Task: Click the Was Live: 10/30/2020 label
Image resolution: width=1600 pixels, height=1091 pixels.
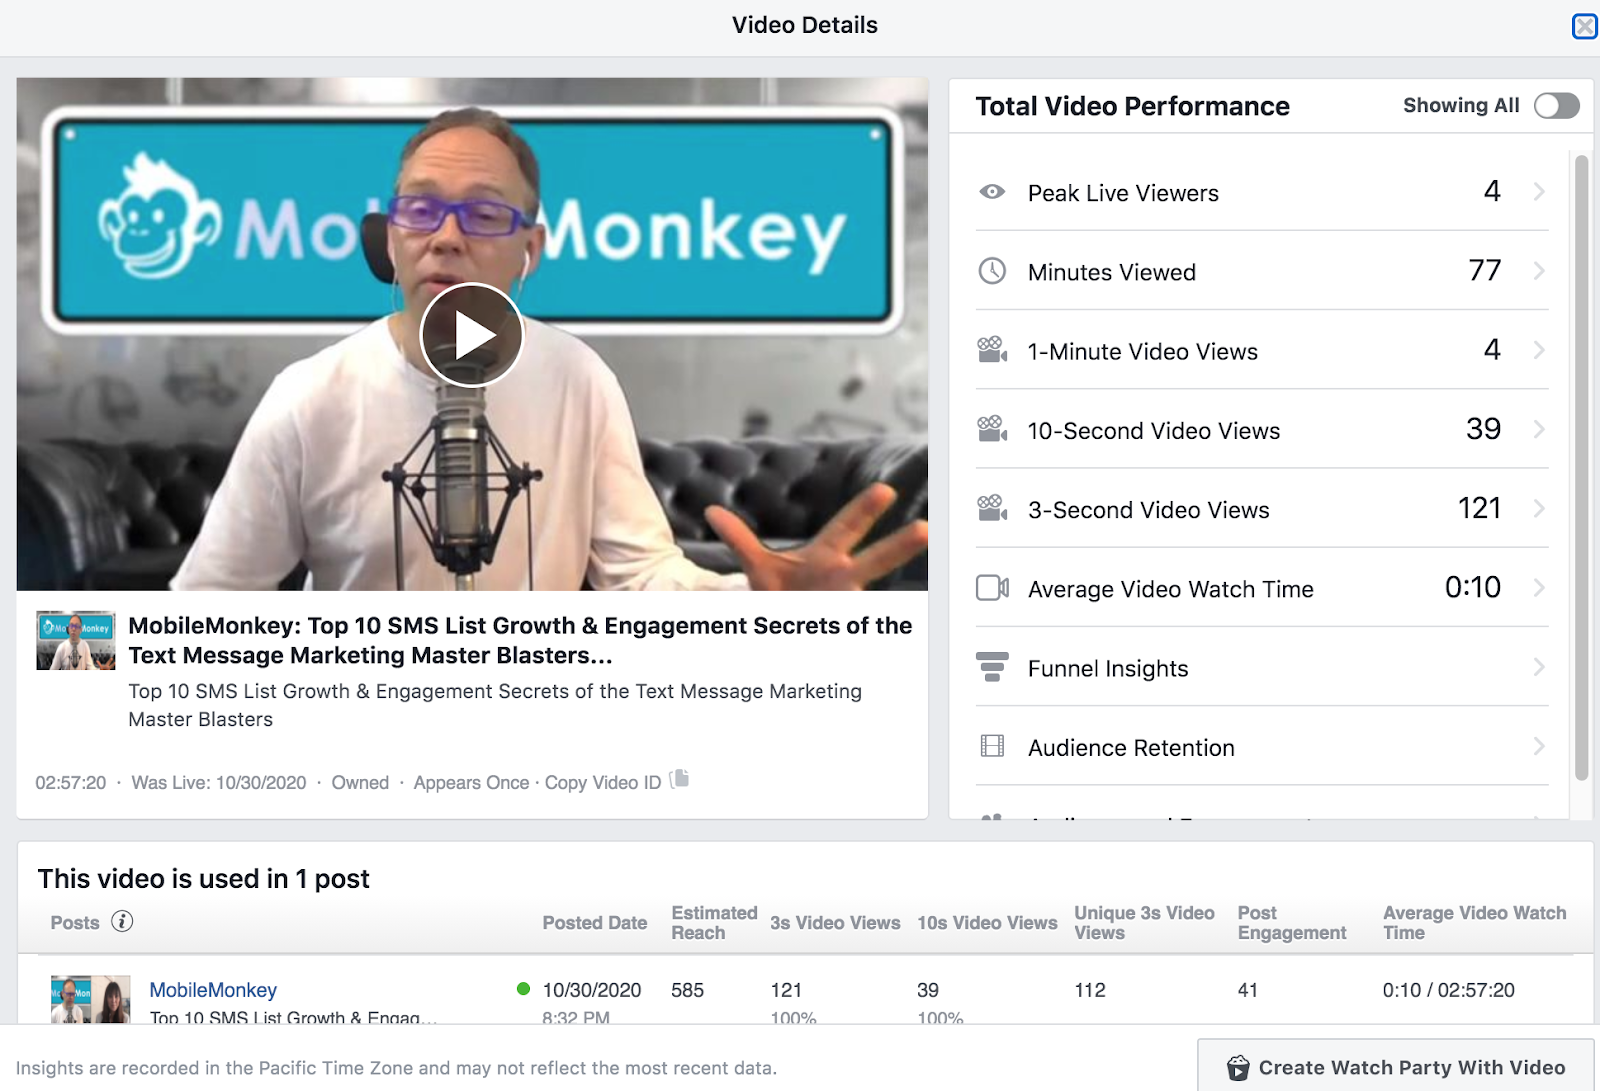Action: click(219, 783)
